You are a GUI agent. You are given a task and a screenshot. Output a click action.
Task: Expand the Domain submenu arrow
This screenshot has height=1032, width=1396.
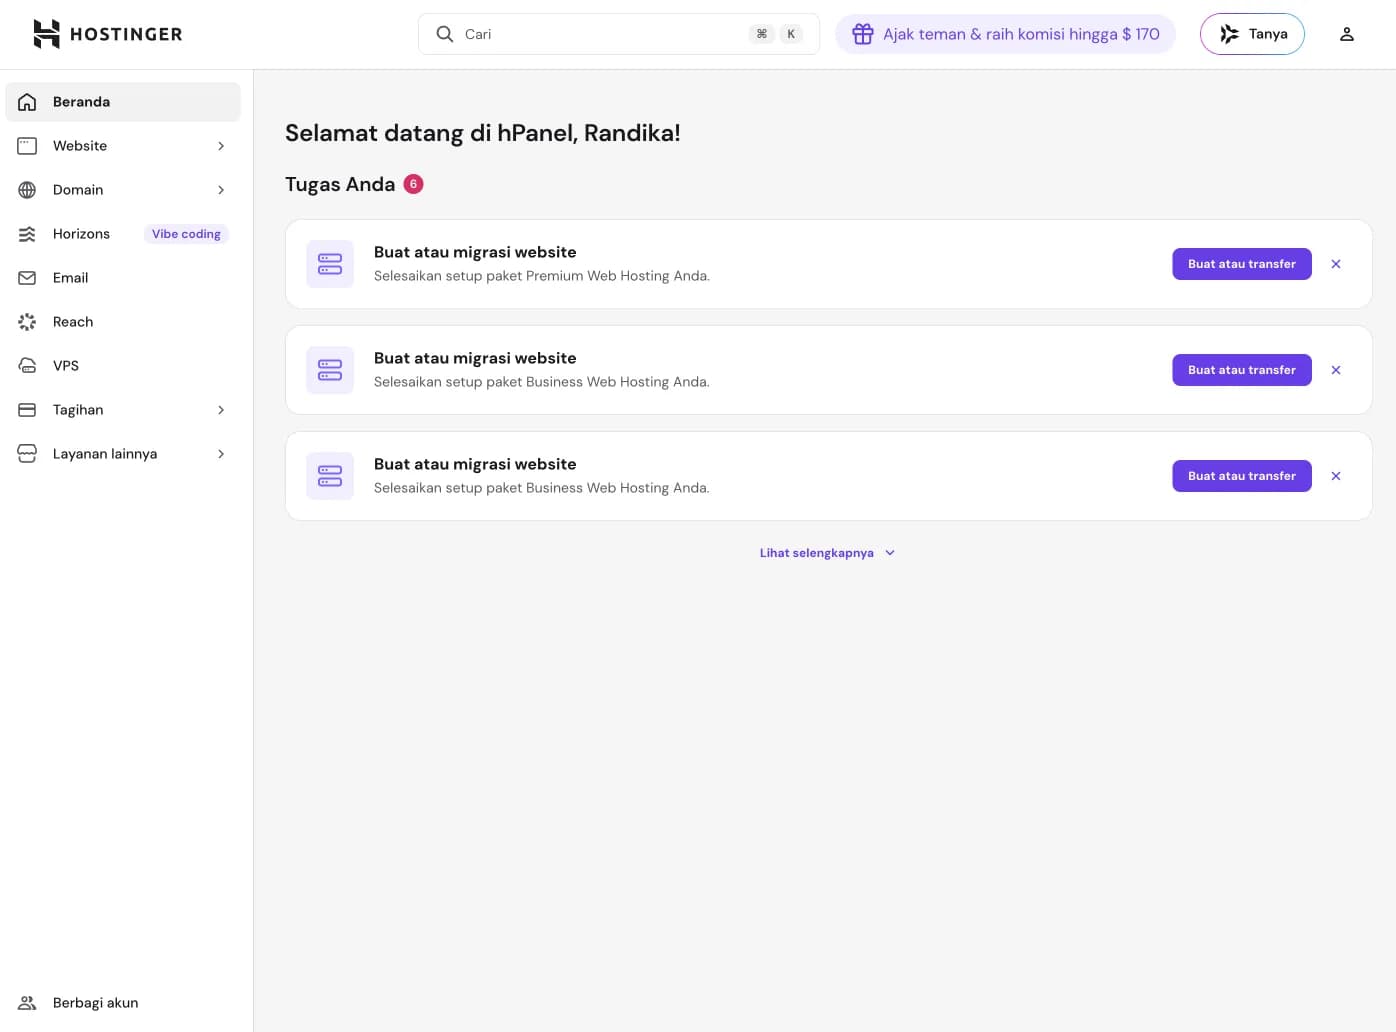tap(221, 190)
